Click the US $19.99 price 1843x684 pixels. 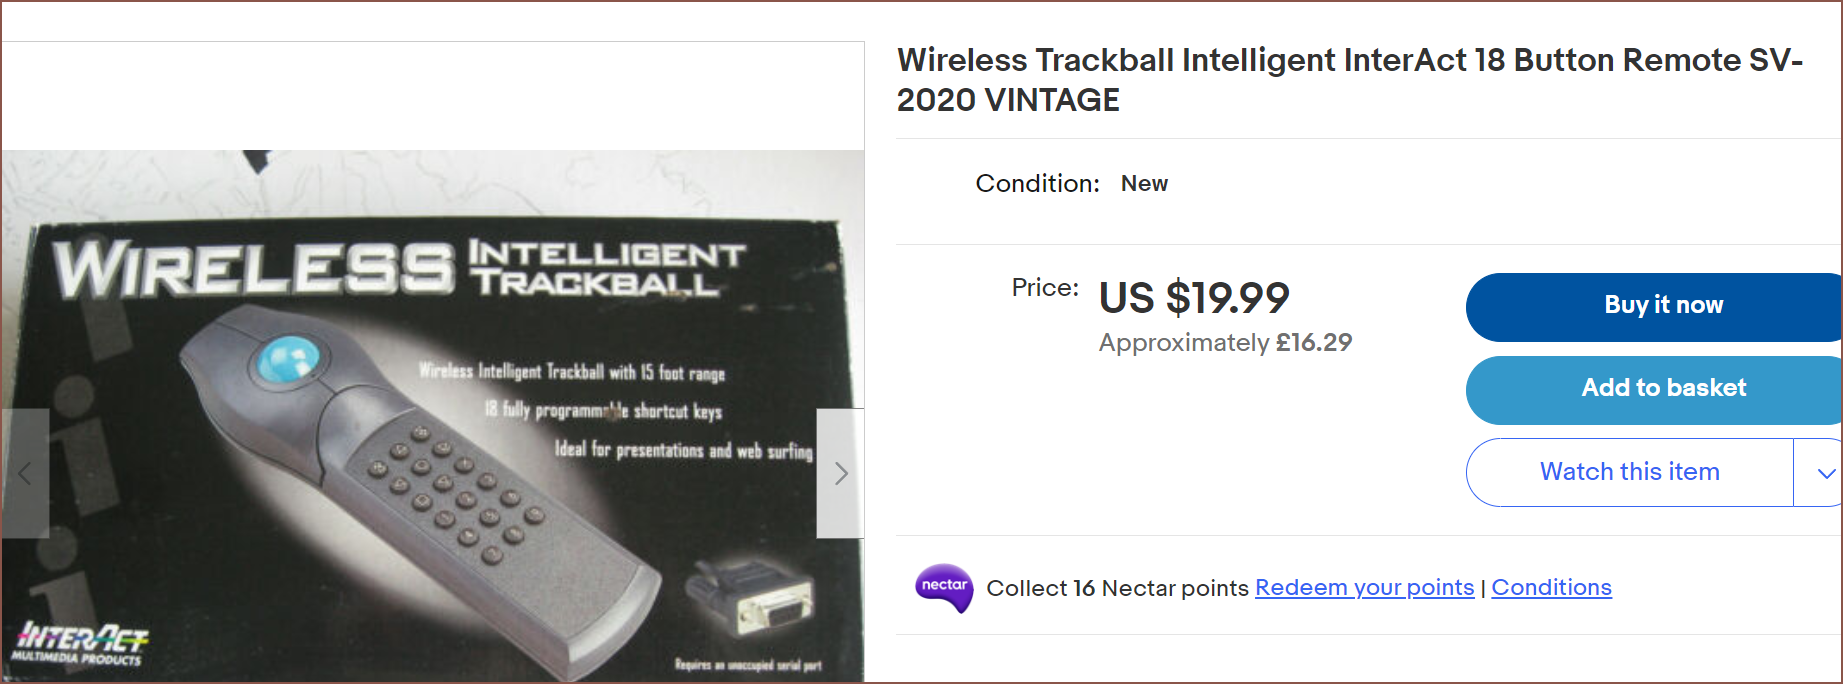click(x=1194, y=298)
